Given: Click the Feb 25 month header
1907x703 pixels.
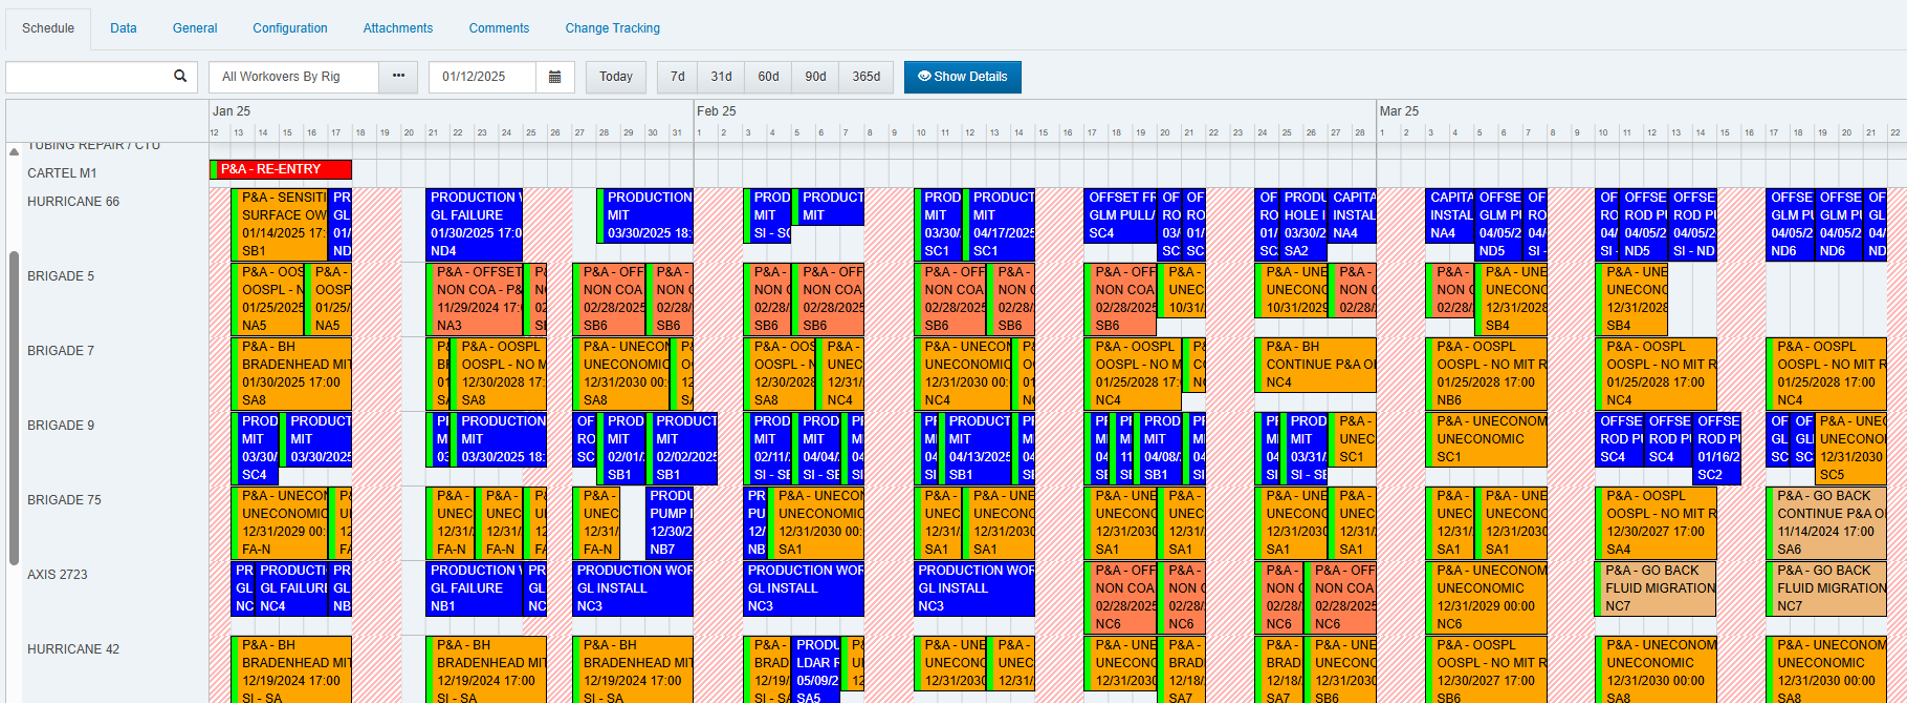Looking at the screenshot, I should 716,111.
